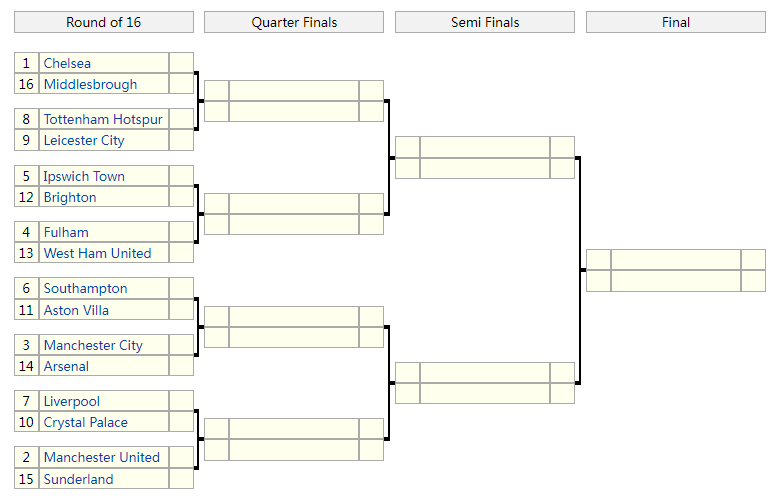775x502 pixels.
Task: Open the Manchester City link
Action: pos(93,345)
